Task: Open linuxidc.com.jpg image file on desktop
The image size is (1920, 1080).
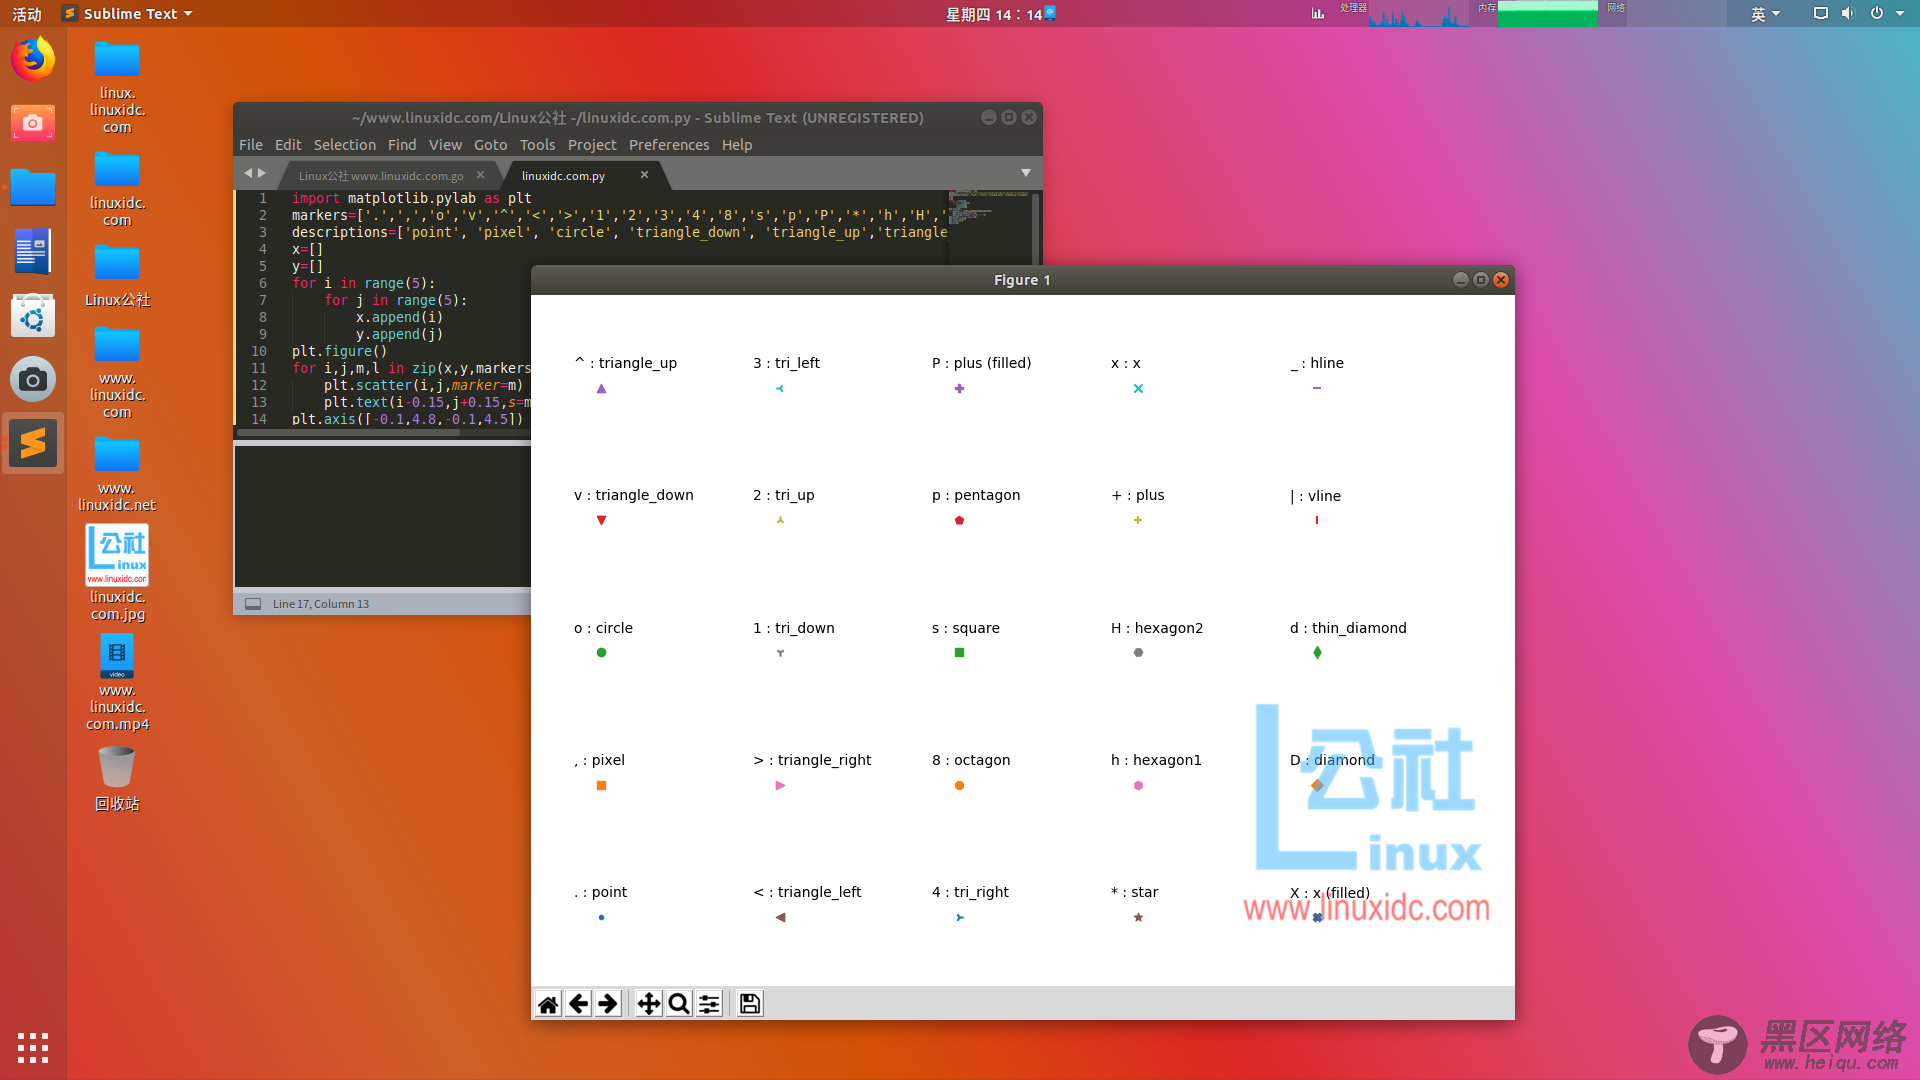Action: coord(117,573)
